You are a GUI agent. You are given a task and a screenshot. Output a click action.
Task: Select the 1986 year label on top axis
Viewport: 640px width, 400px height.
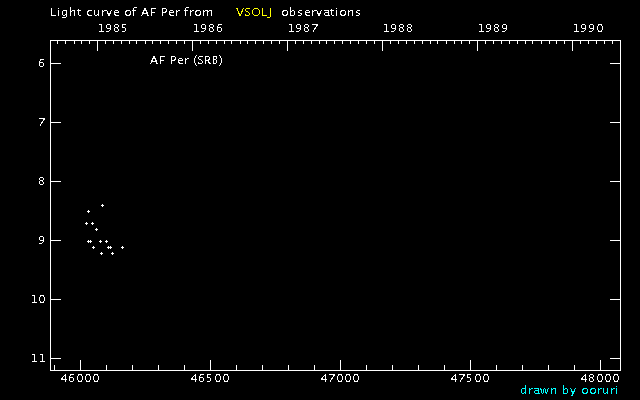[207, 28]
